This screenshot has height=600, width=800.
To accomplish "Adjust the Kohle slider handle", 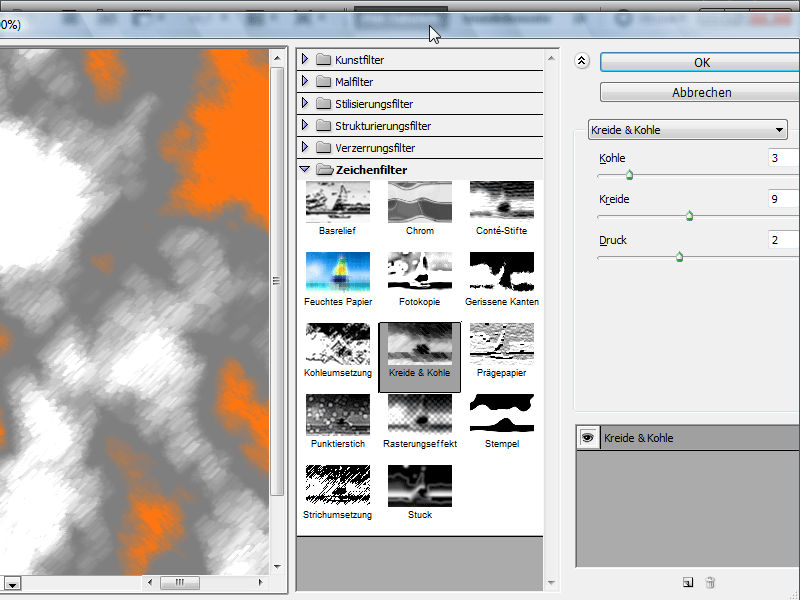I will tap(629, 175).
